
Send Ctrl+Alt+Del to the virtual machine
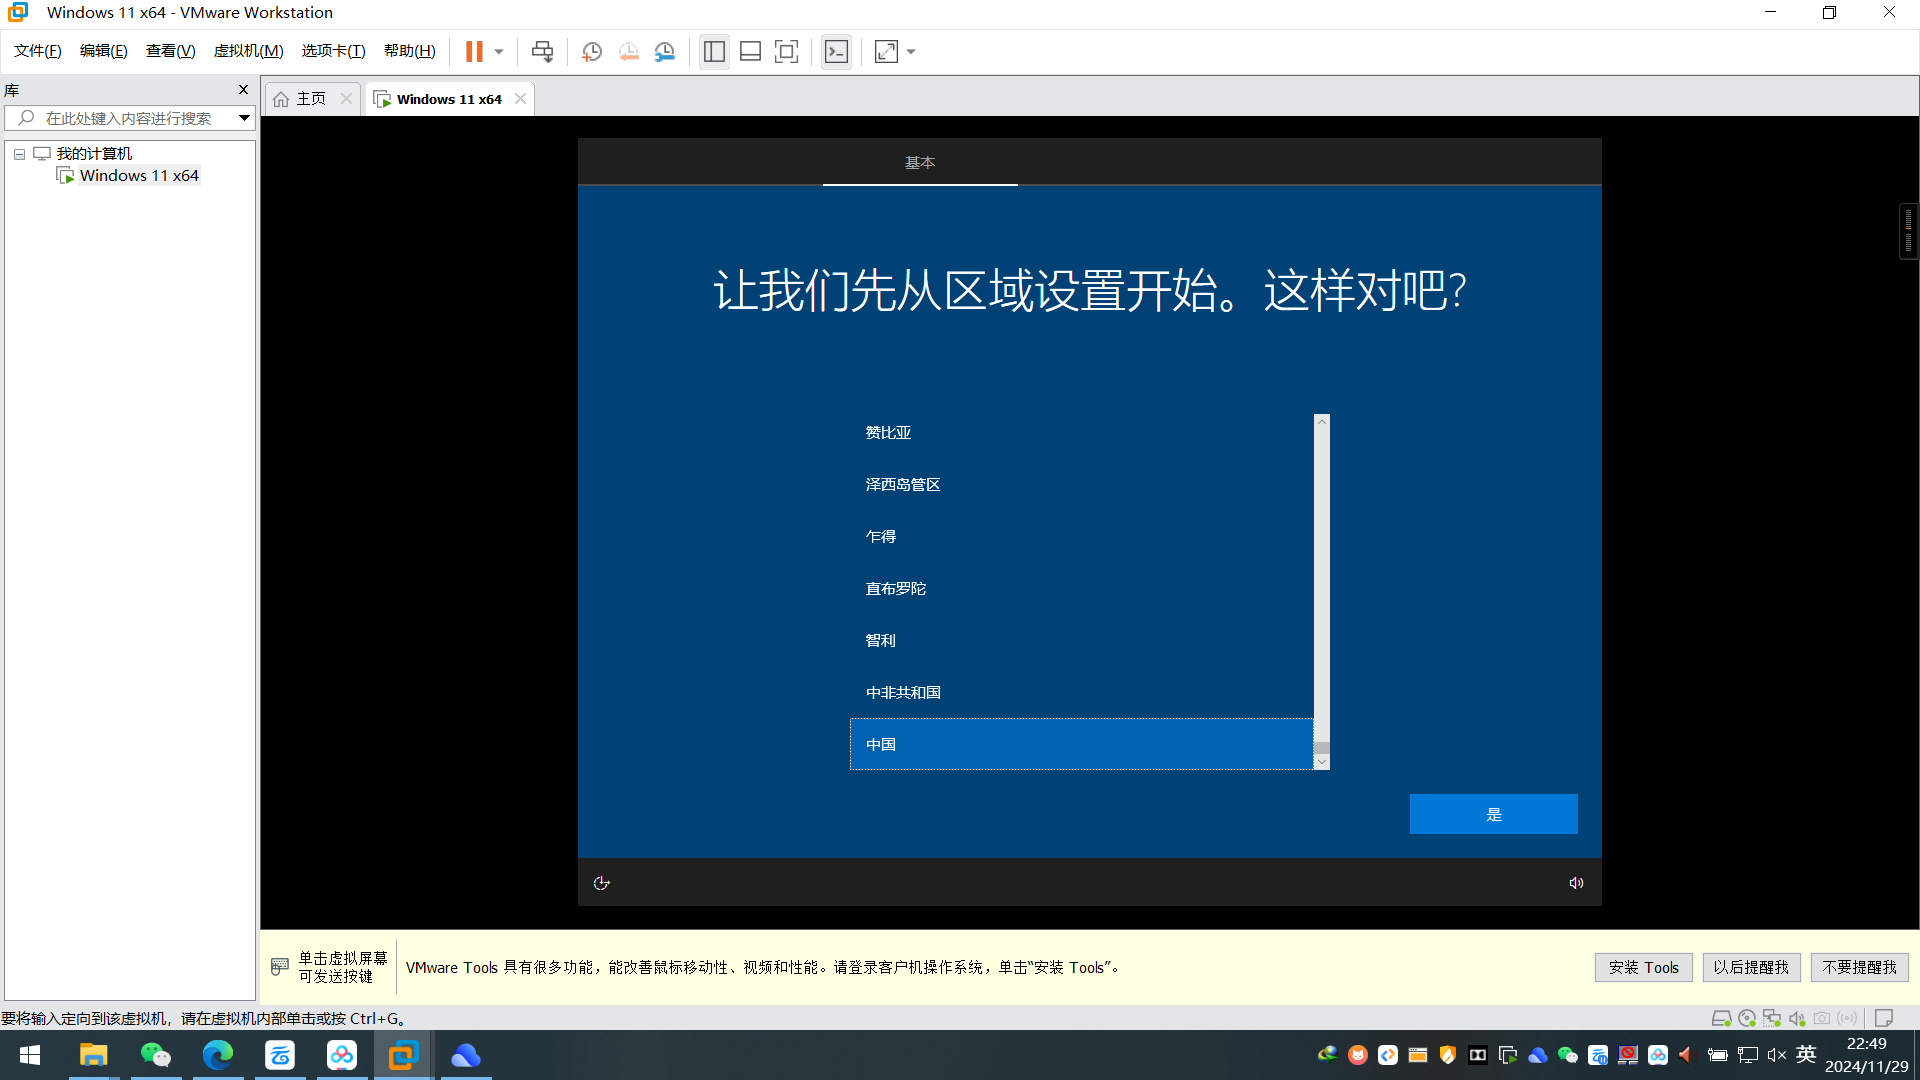pyautogui.click(x=542, y=51)
